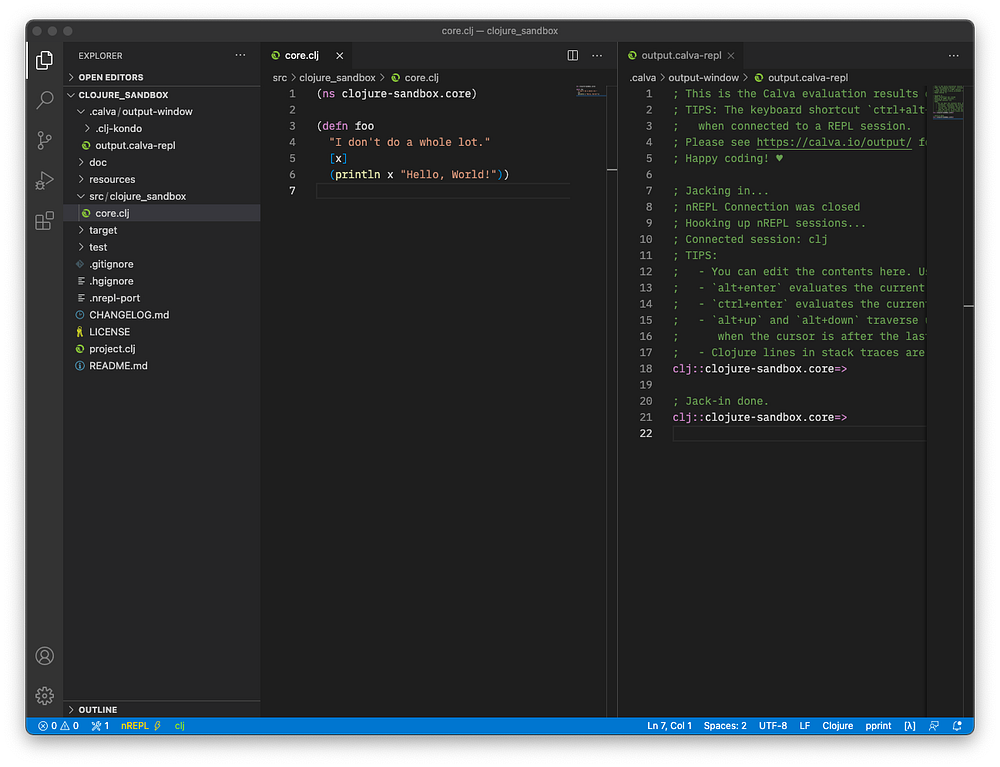This screenshot has height=767, width=1000.
Task: Open notifications bell in status bar
Action: click(957, 726)
